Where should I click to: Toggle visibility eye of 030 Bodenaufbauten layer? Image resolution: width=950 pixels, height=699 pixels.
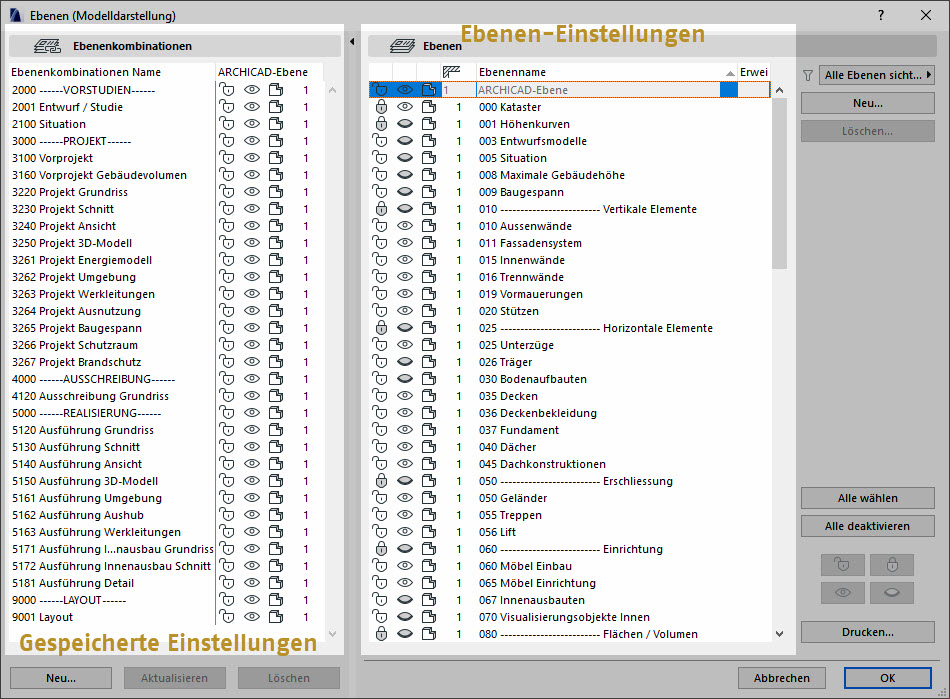click(x=405, y=379)
